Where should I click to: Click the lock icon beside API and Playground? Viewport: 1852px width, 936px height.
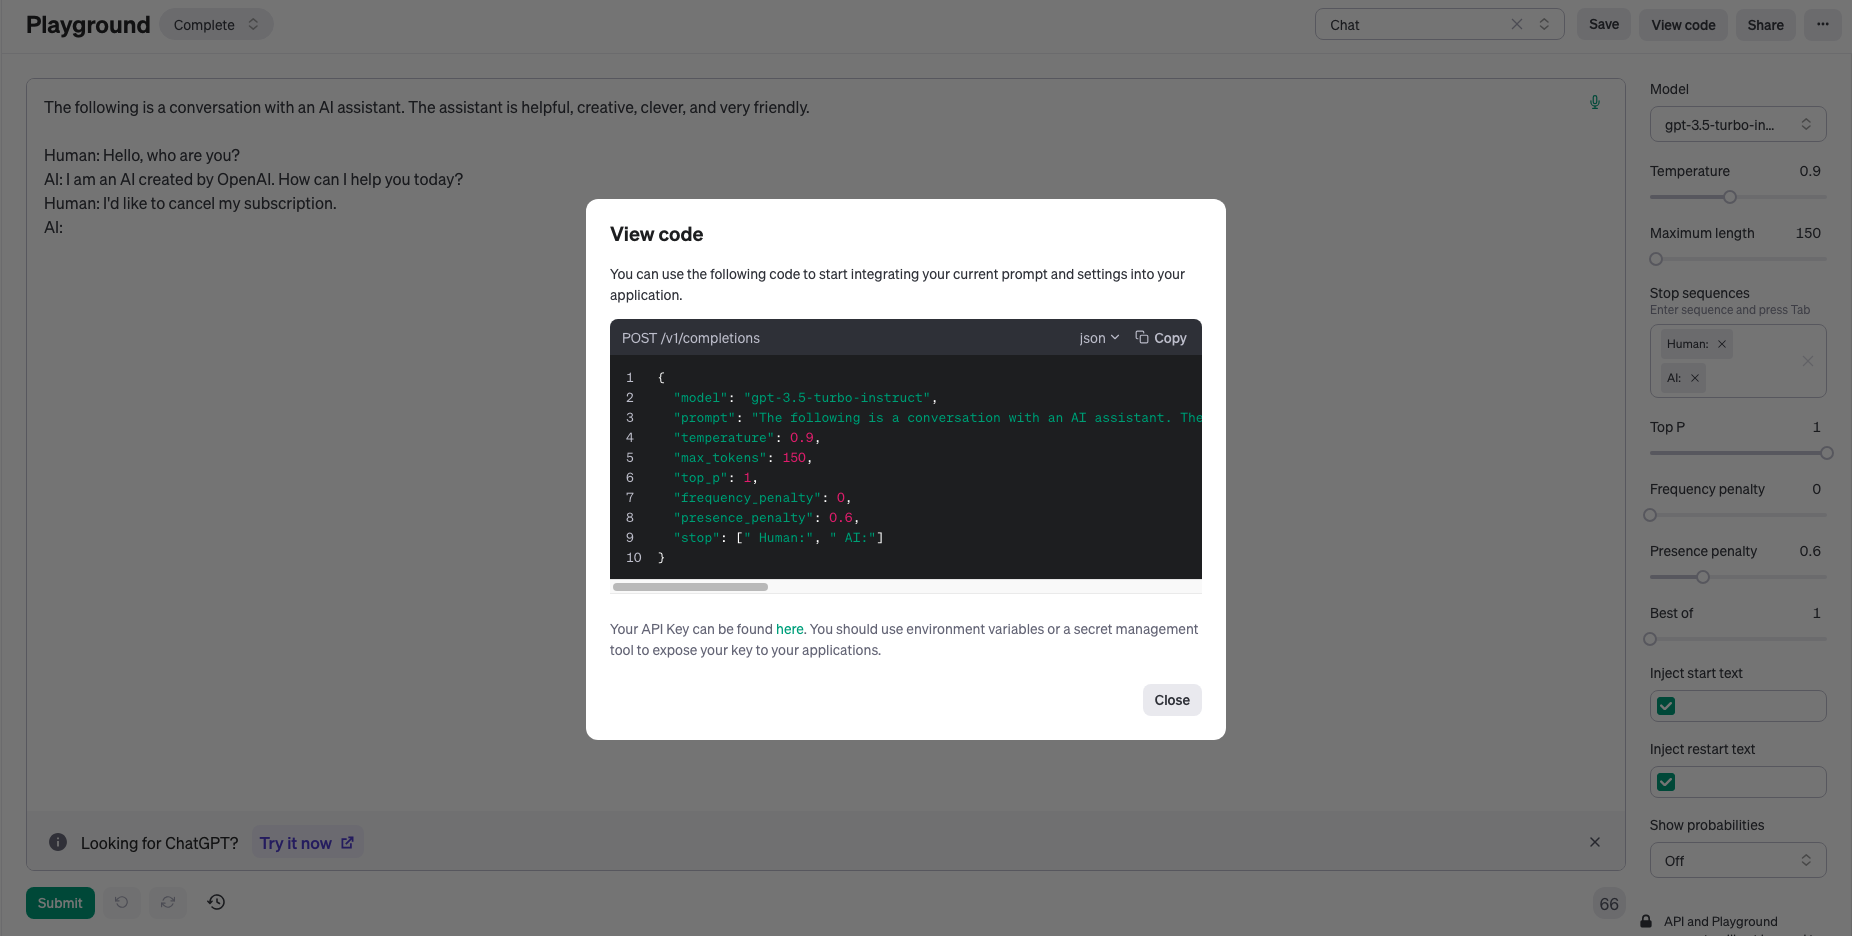coord(1646,921)
